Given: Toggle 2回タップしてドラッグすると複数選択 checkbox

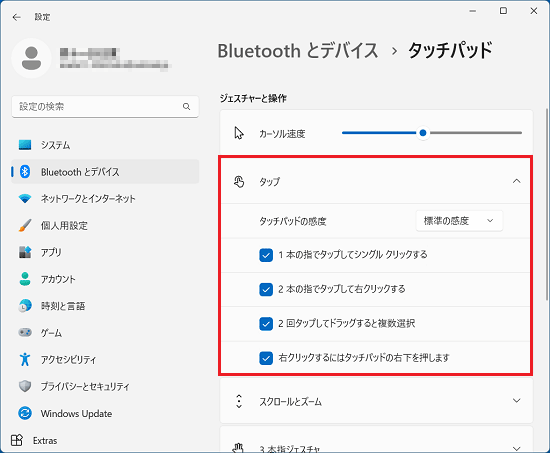Looking at the screenshot, I should 266,324.
